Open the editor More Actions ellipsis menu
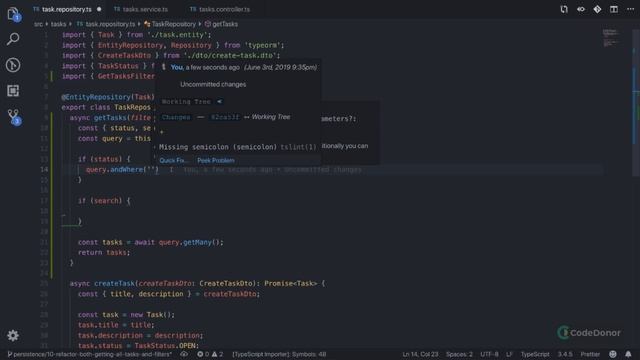This screenshot has height=360, width=640. [x=630, y=9]
